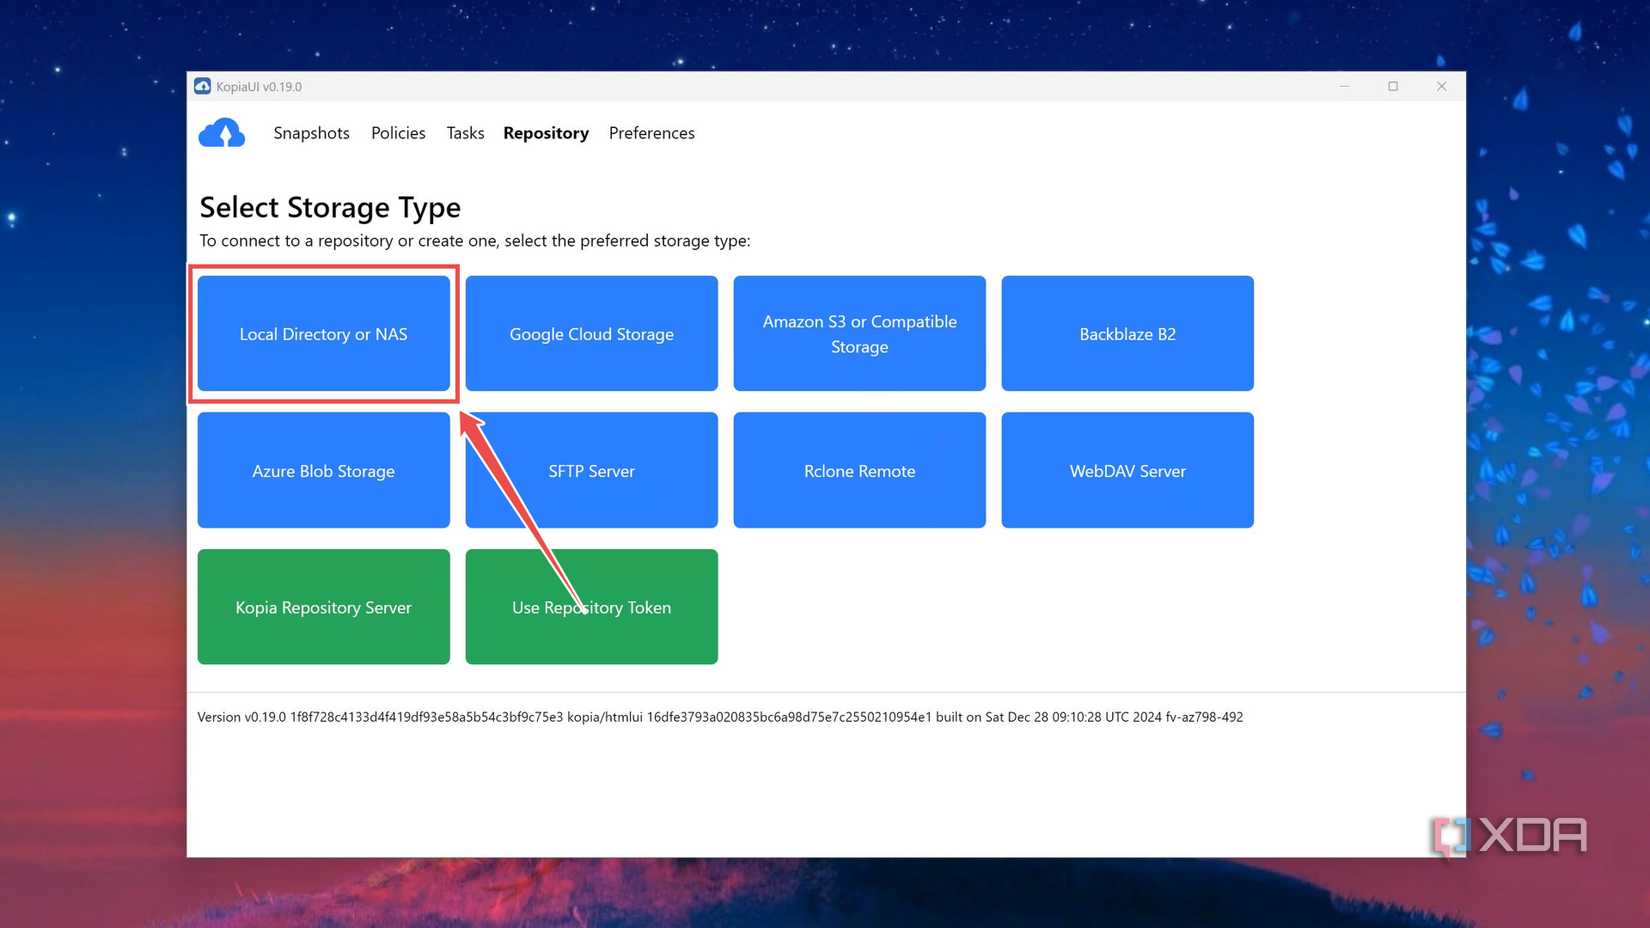Pick WebDAV Server storage type

point(1127,470)
